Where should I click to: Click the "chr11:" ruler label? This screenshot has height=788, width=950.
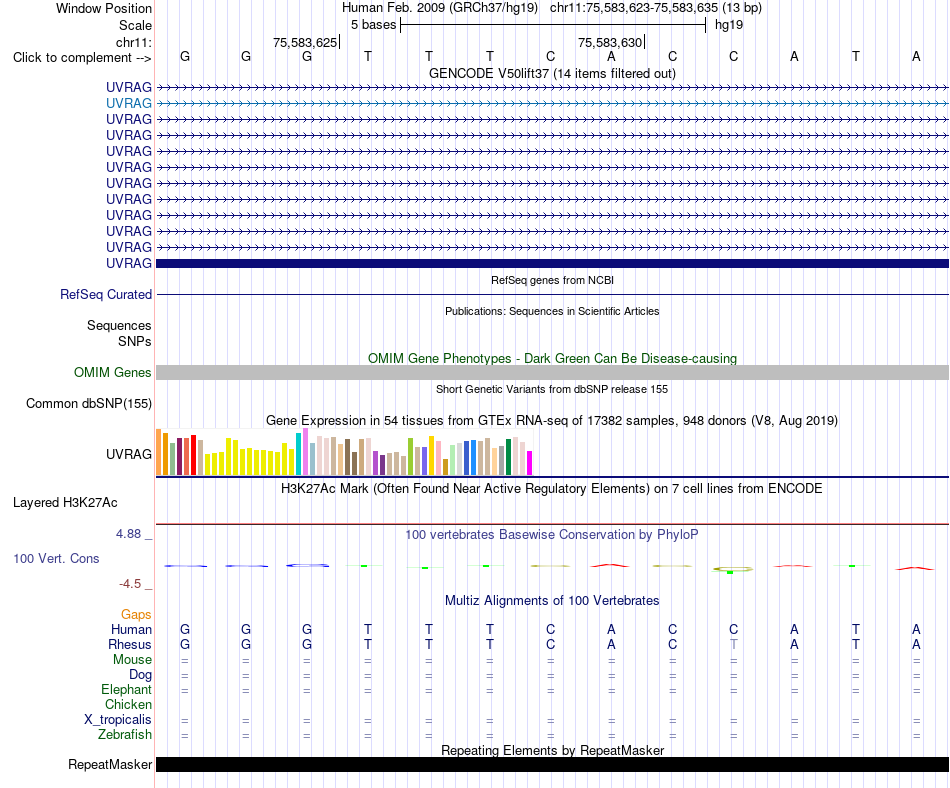[133, 42]
